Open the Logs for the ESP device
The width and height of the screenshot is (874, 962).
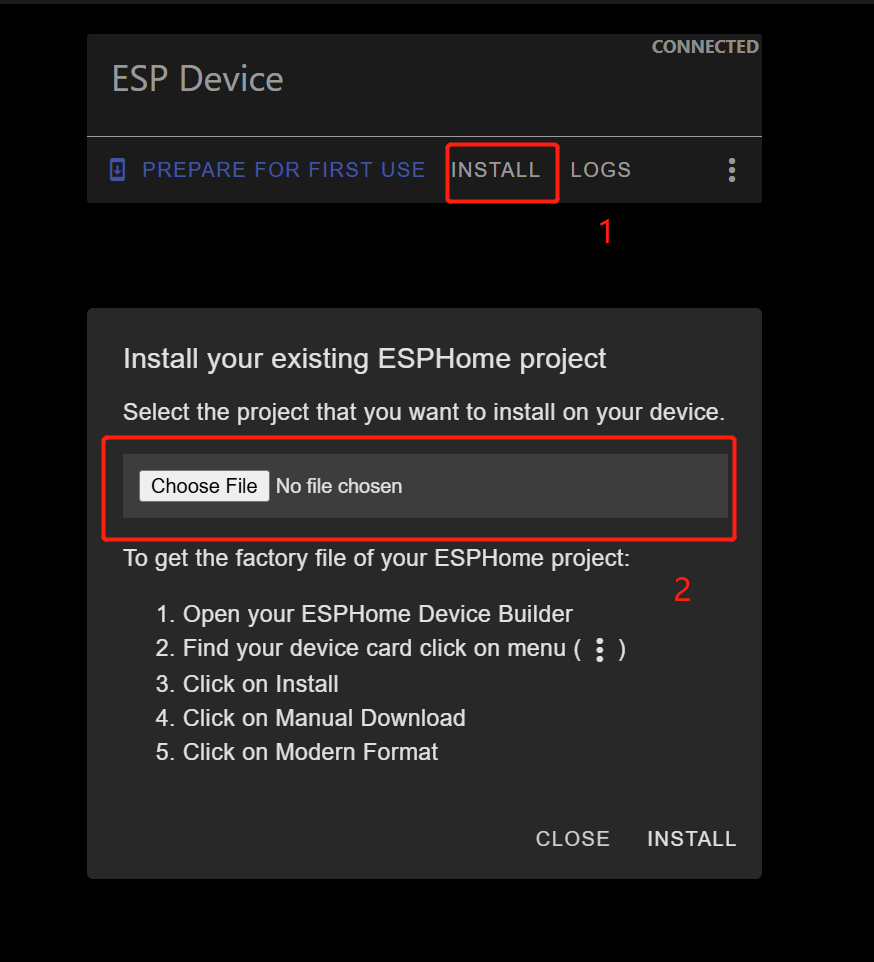[600, 170]
